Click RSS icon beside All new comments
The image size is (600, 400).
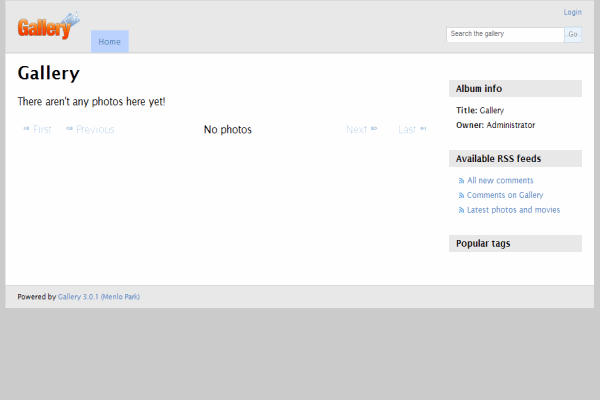point(461,181)
